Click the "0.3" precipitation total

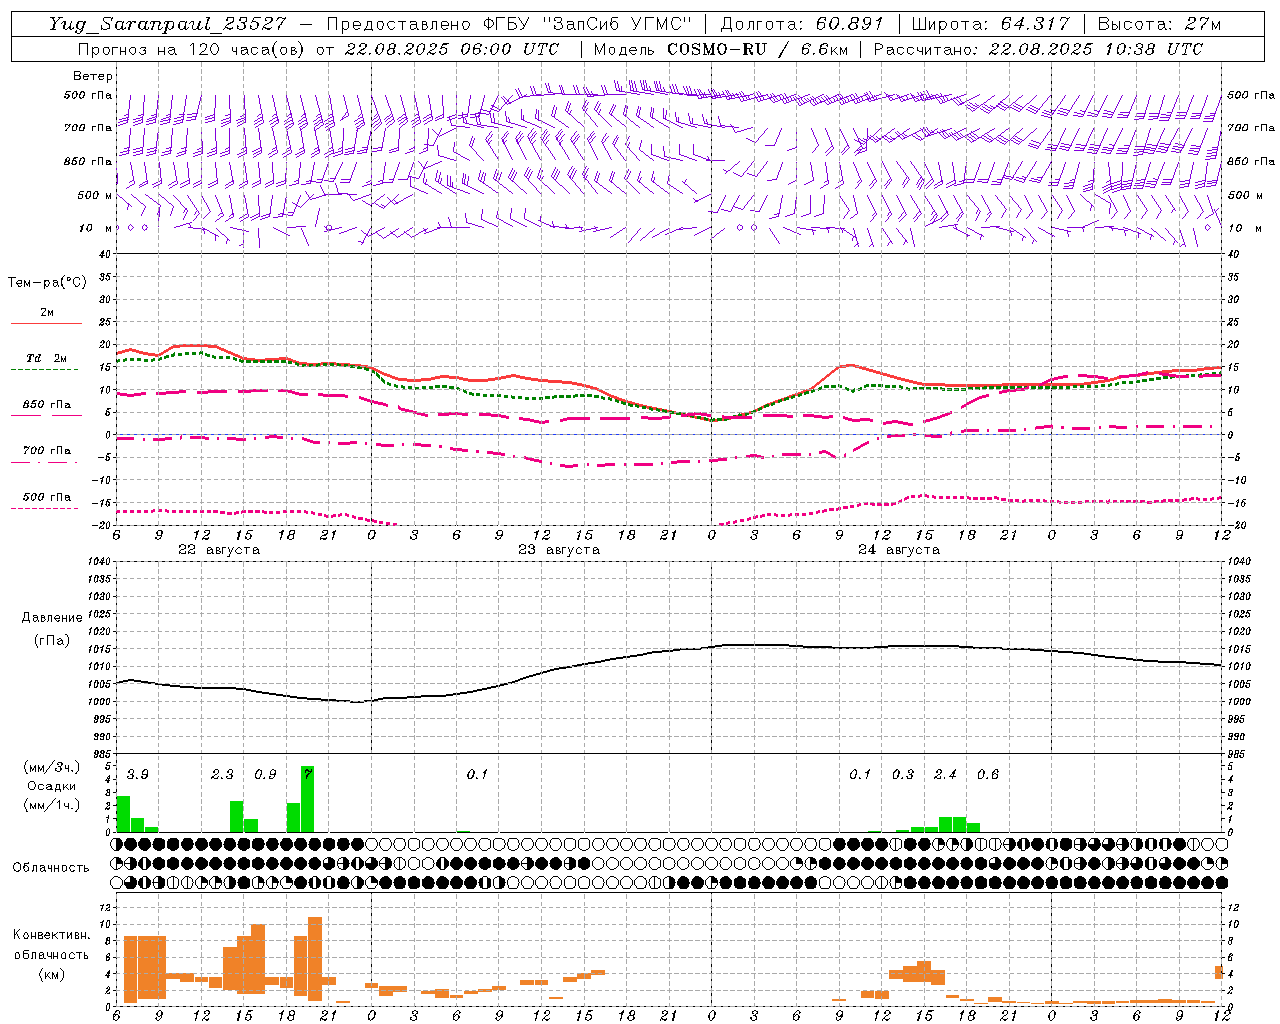tap(903, 775)
